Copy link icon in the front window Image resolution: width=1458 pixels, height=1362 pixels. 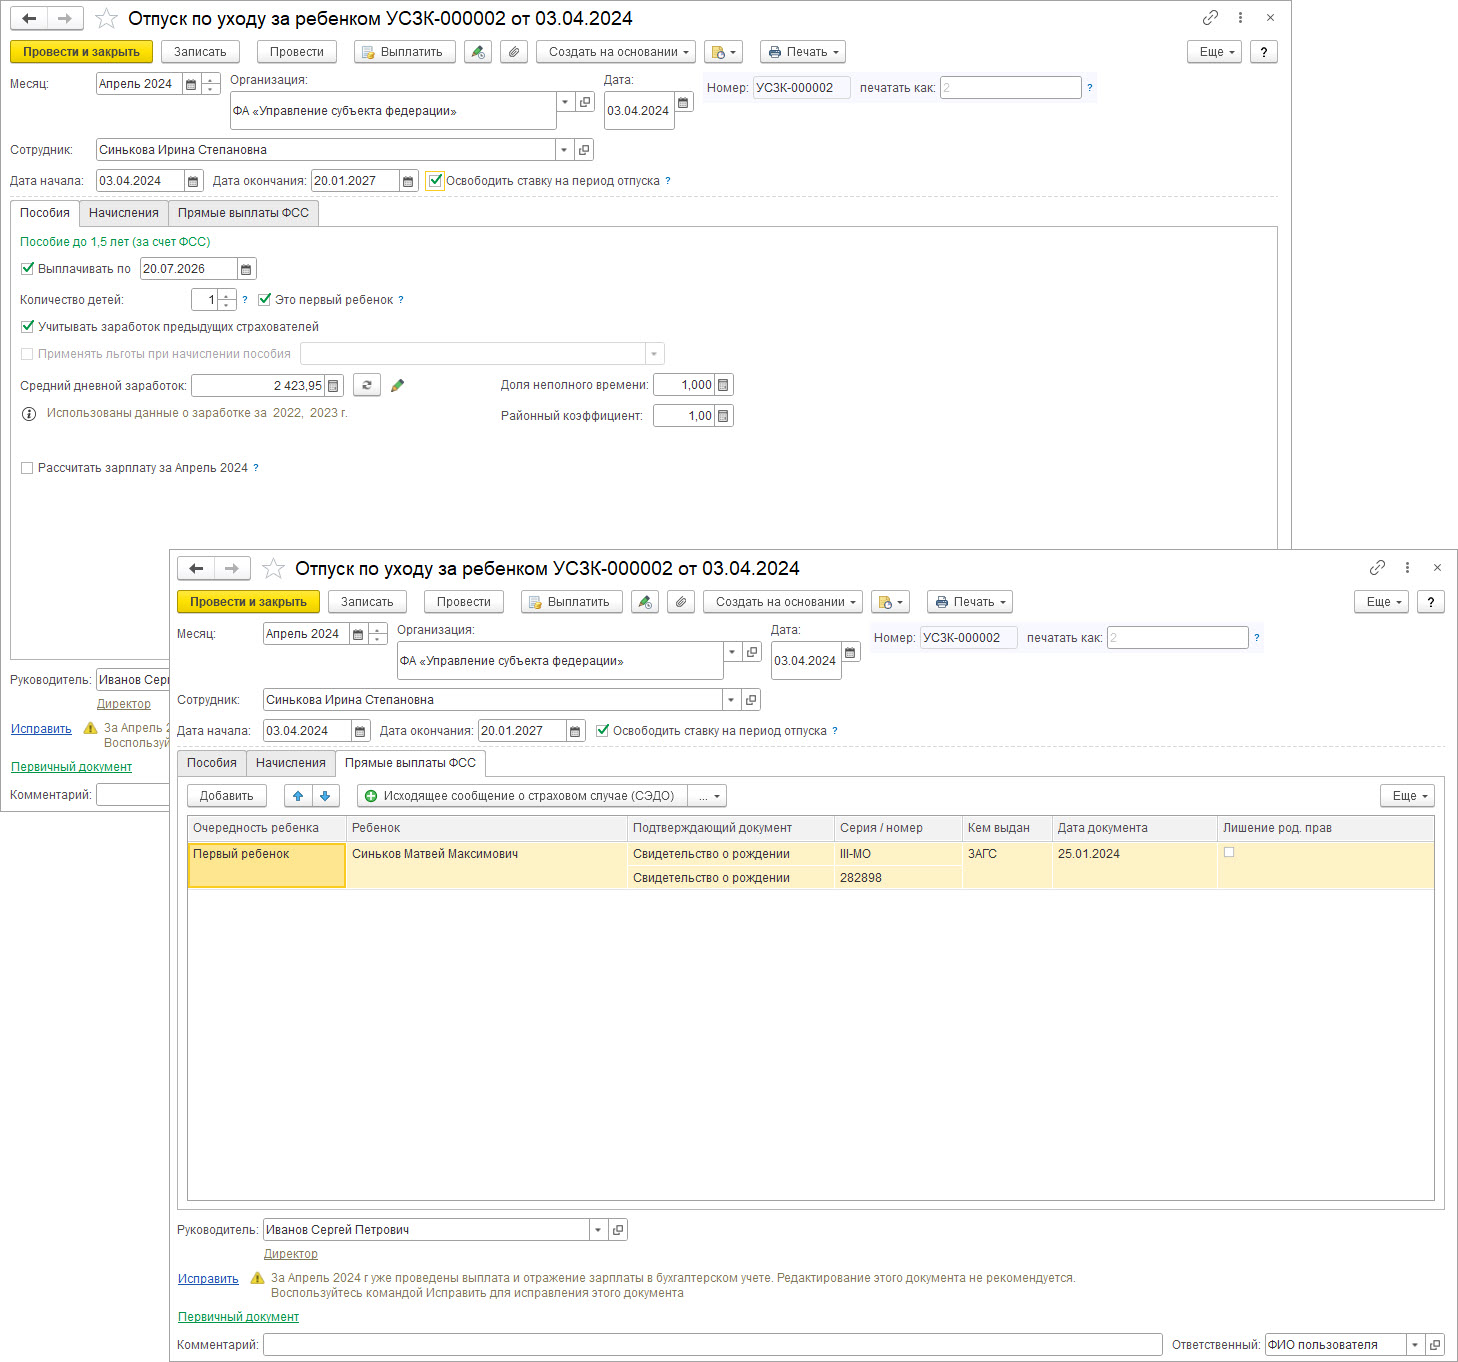pos(1377,568)
